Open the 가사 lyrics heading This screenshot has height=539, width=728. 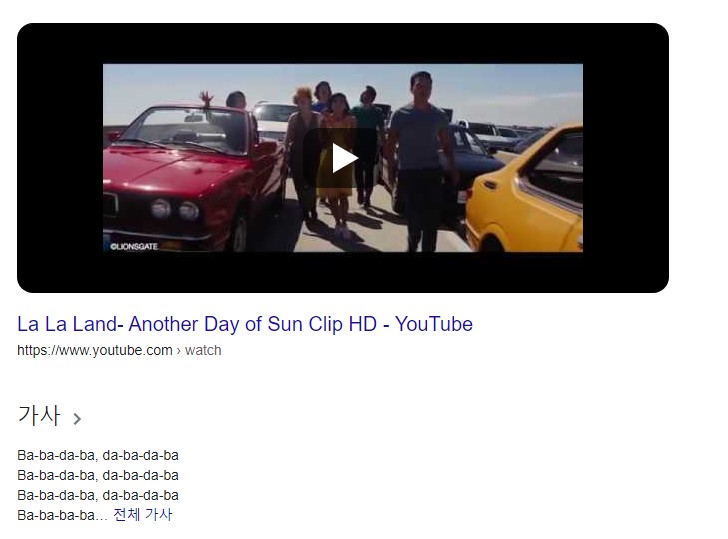(39, 416)
